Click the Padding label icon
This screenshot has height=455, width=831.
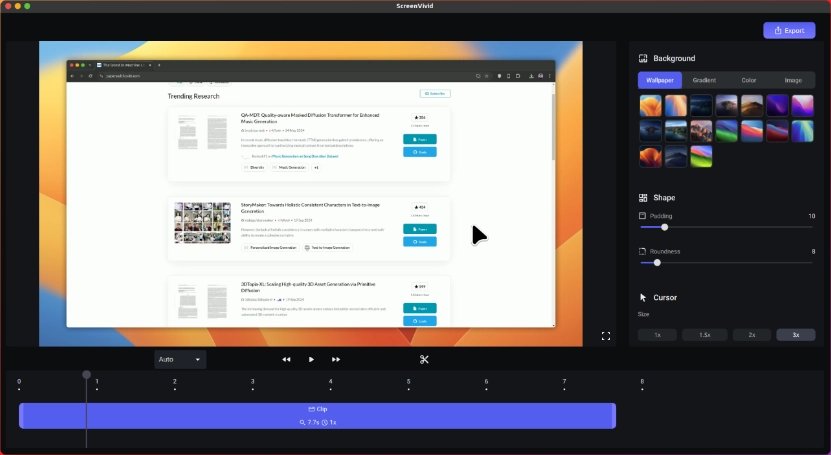coord(642,216)
